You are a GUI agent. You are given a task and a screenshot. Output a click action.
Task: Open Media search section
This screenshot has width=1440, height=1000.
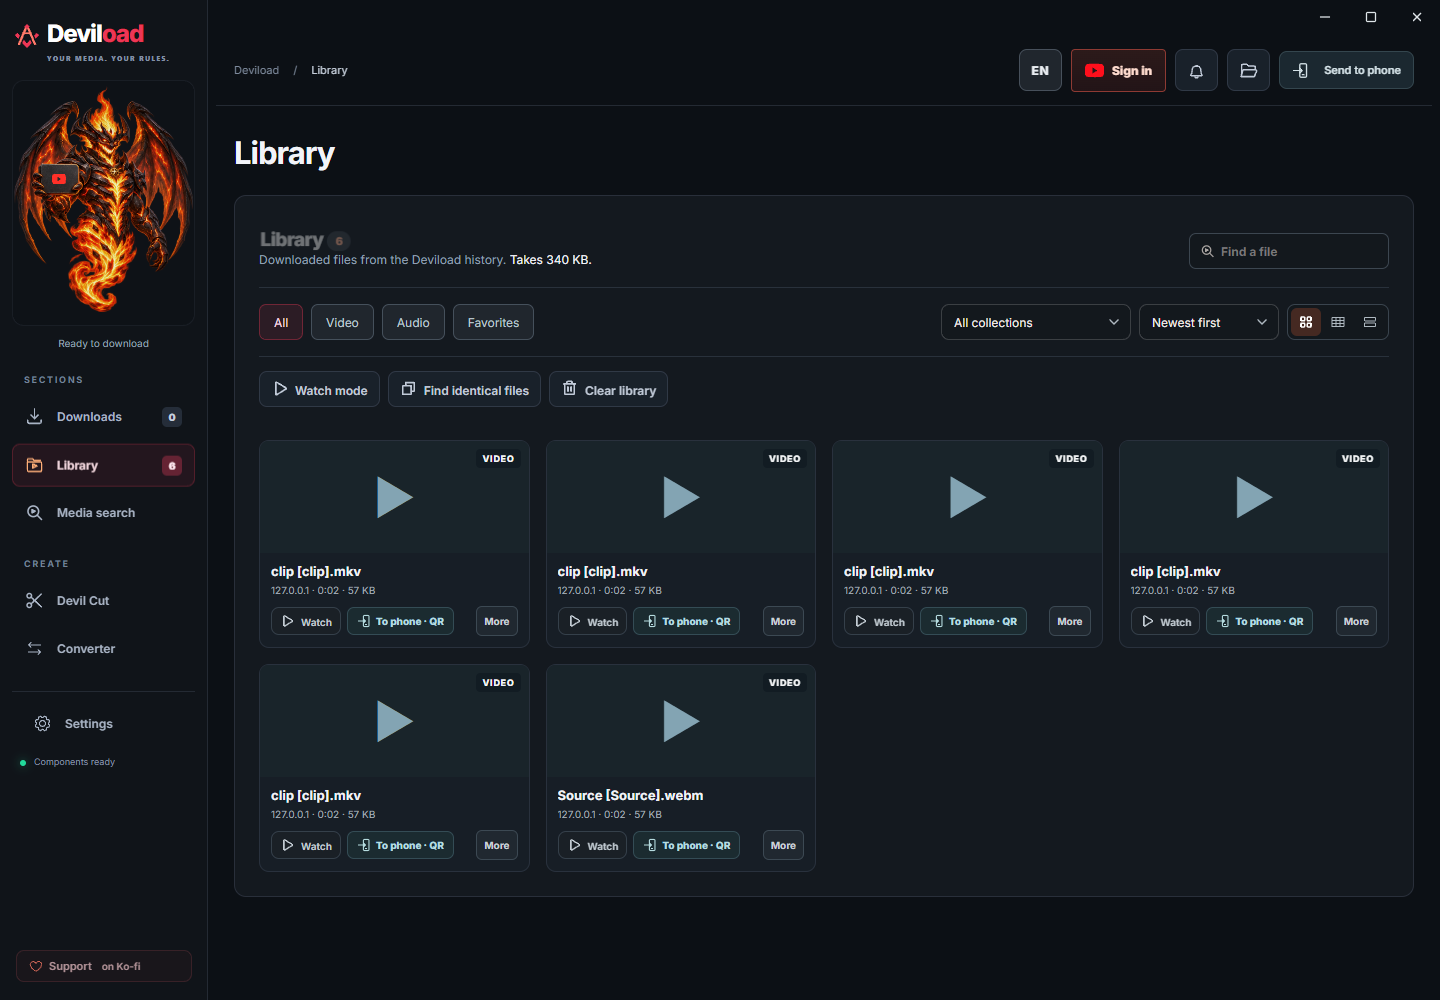point(103,513)
